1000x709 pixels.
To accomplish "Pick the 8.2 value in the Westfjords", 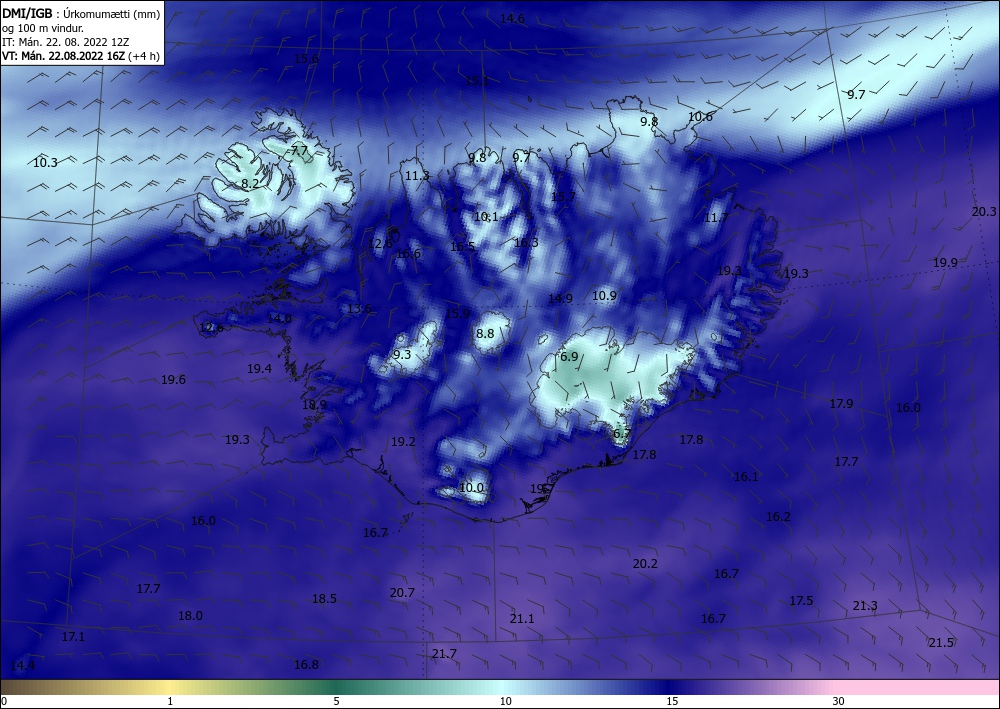I will point(250,183).
